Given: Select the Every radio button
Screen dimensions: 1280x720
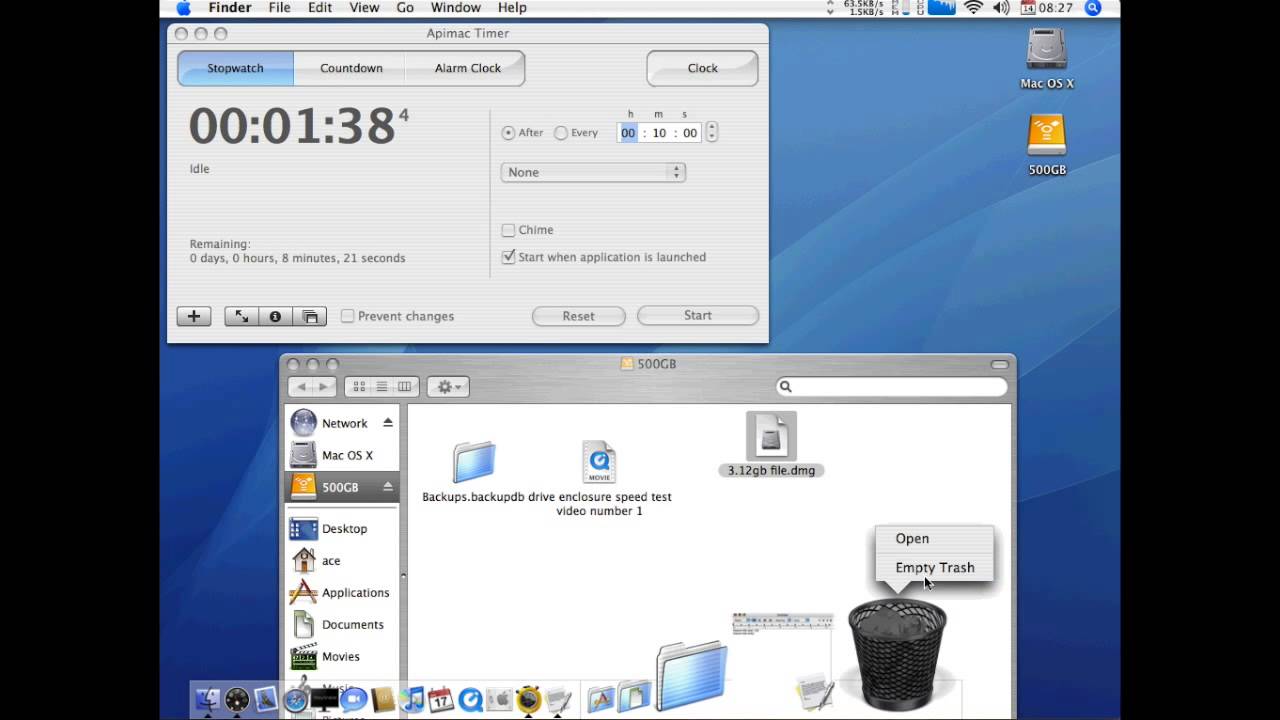Looking at the screenshot, I should (561, 133).
